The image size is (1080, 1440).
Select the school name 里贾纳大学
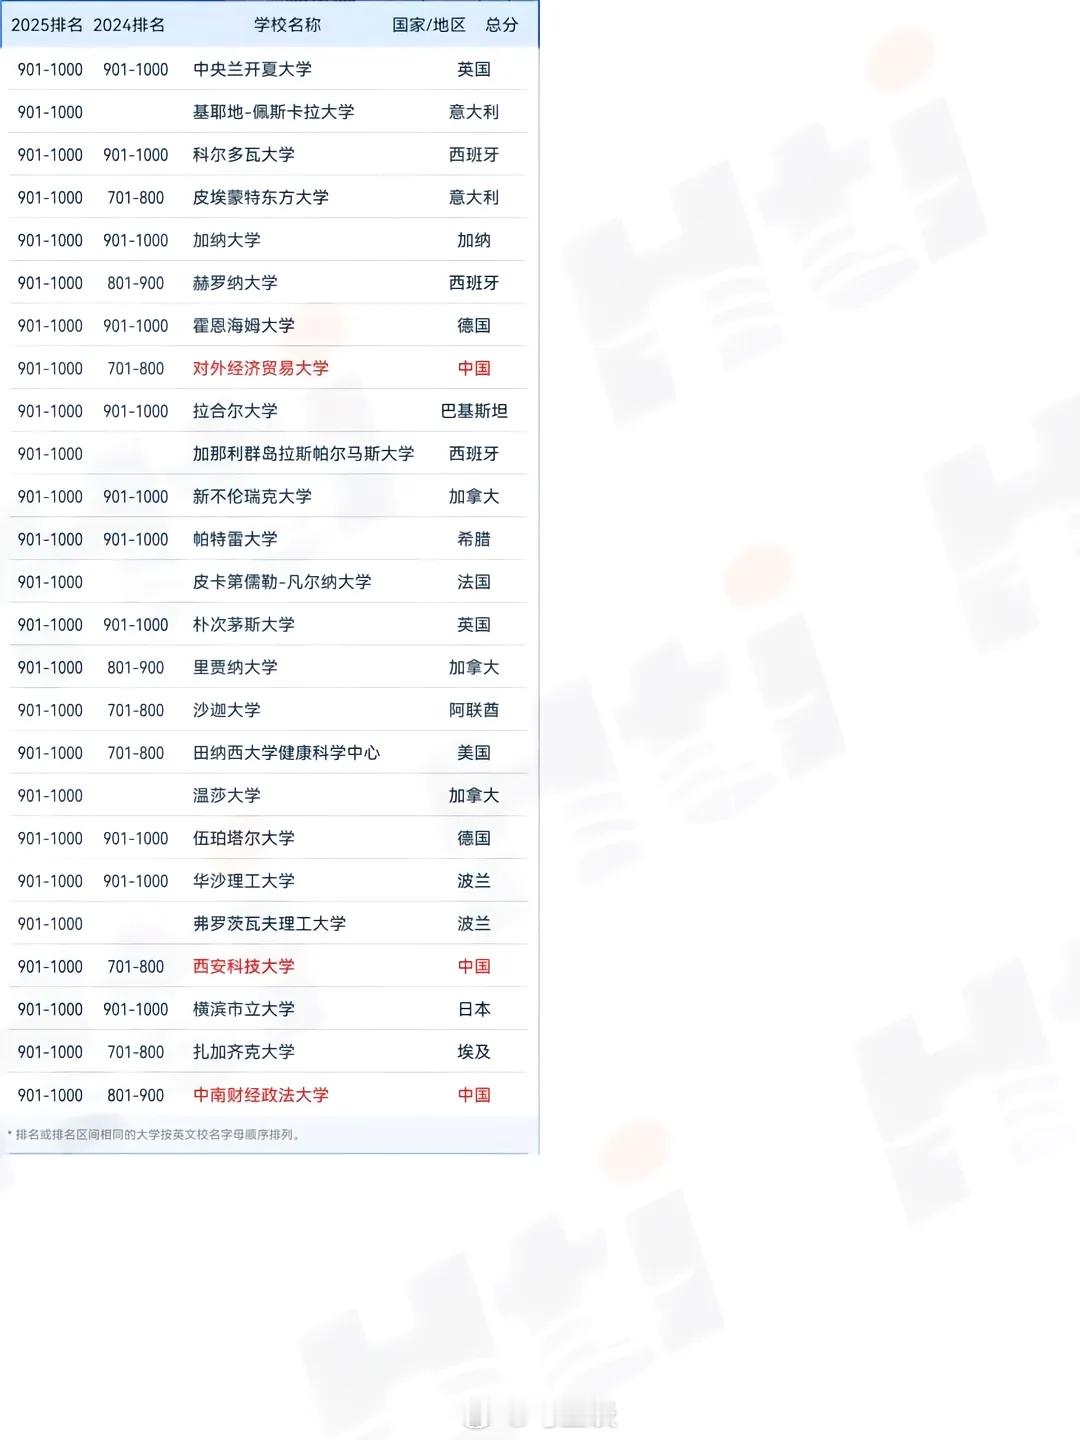pyautogui.click(x=235, y=668)
